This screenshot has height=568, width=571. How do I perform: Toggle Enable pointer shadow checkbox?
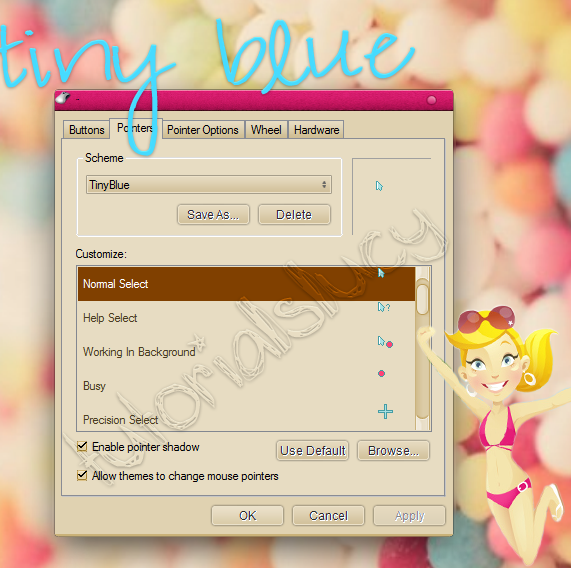[x=82, y=446]
